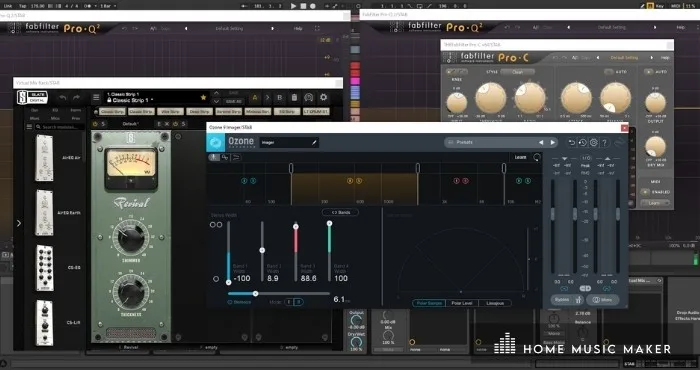Switch to Lissajous vectorscope tab

click(495, 303)
